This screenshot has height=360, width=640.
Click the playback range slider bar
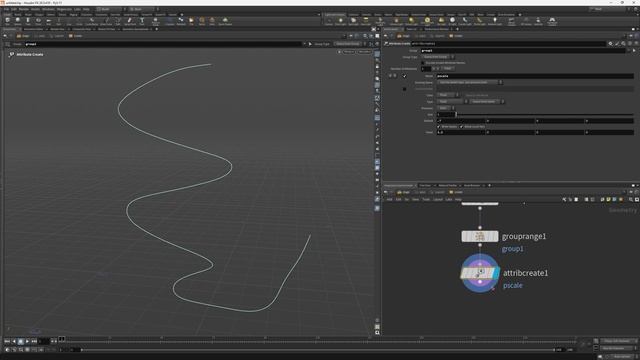pyautogui.click(x=318, y=350)
